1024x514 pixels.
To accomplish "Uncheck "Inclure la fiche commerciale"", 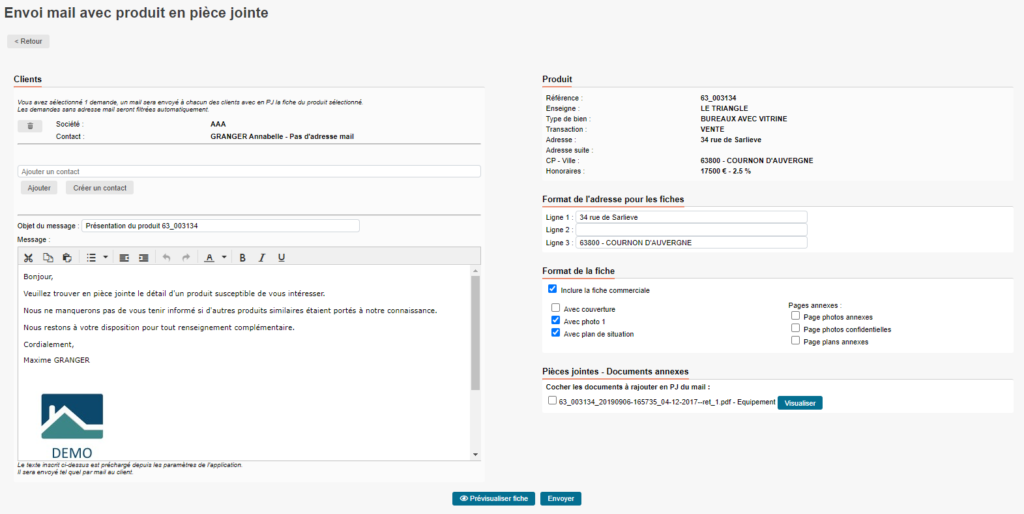I will tap(552, 289).
